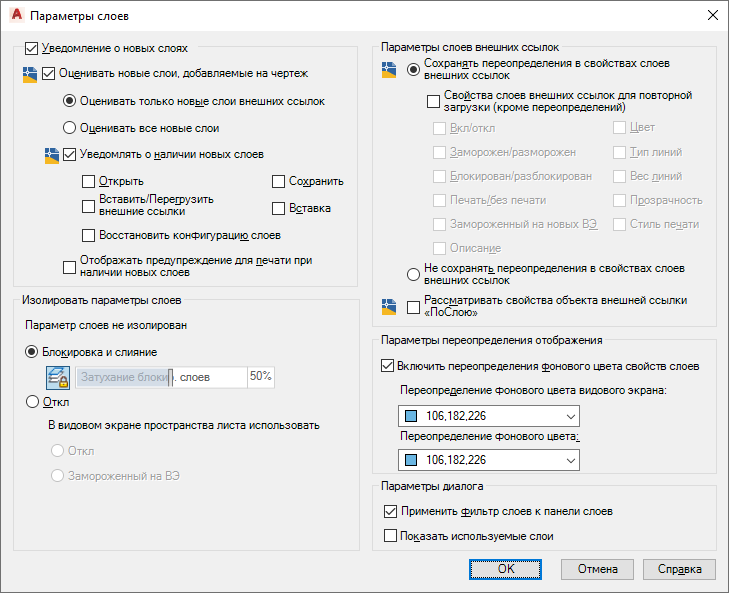
Task: Open the viewport background color override dropdown
Action: [x=488, y=416]
